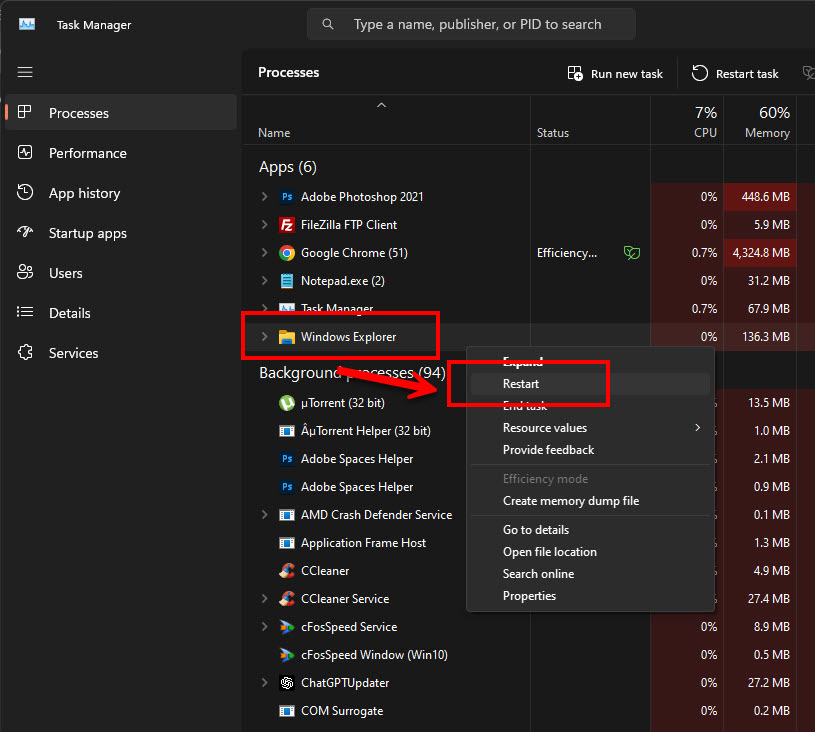Expand the Adobe Photoshop 2021 process group
The height and width of the screenshot is (732, 815).
pos(265,197)
